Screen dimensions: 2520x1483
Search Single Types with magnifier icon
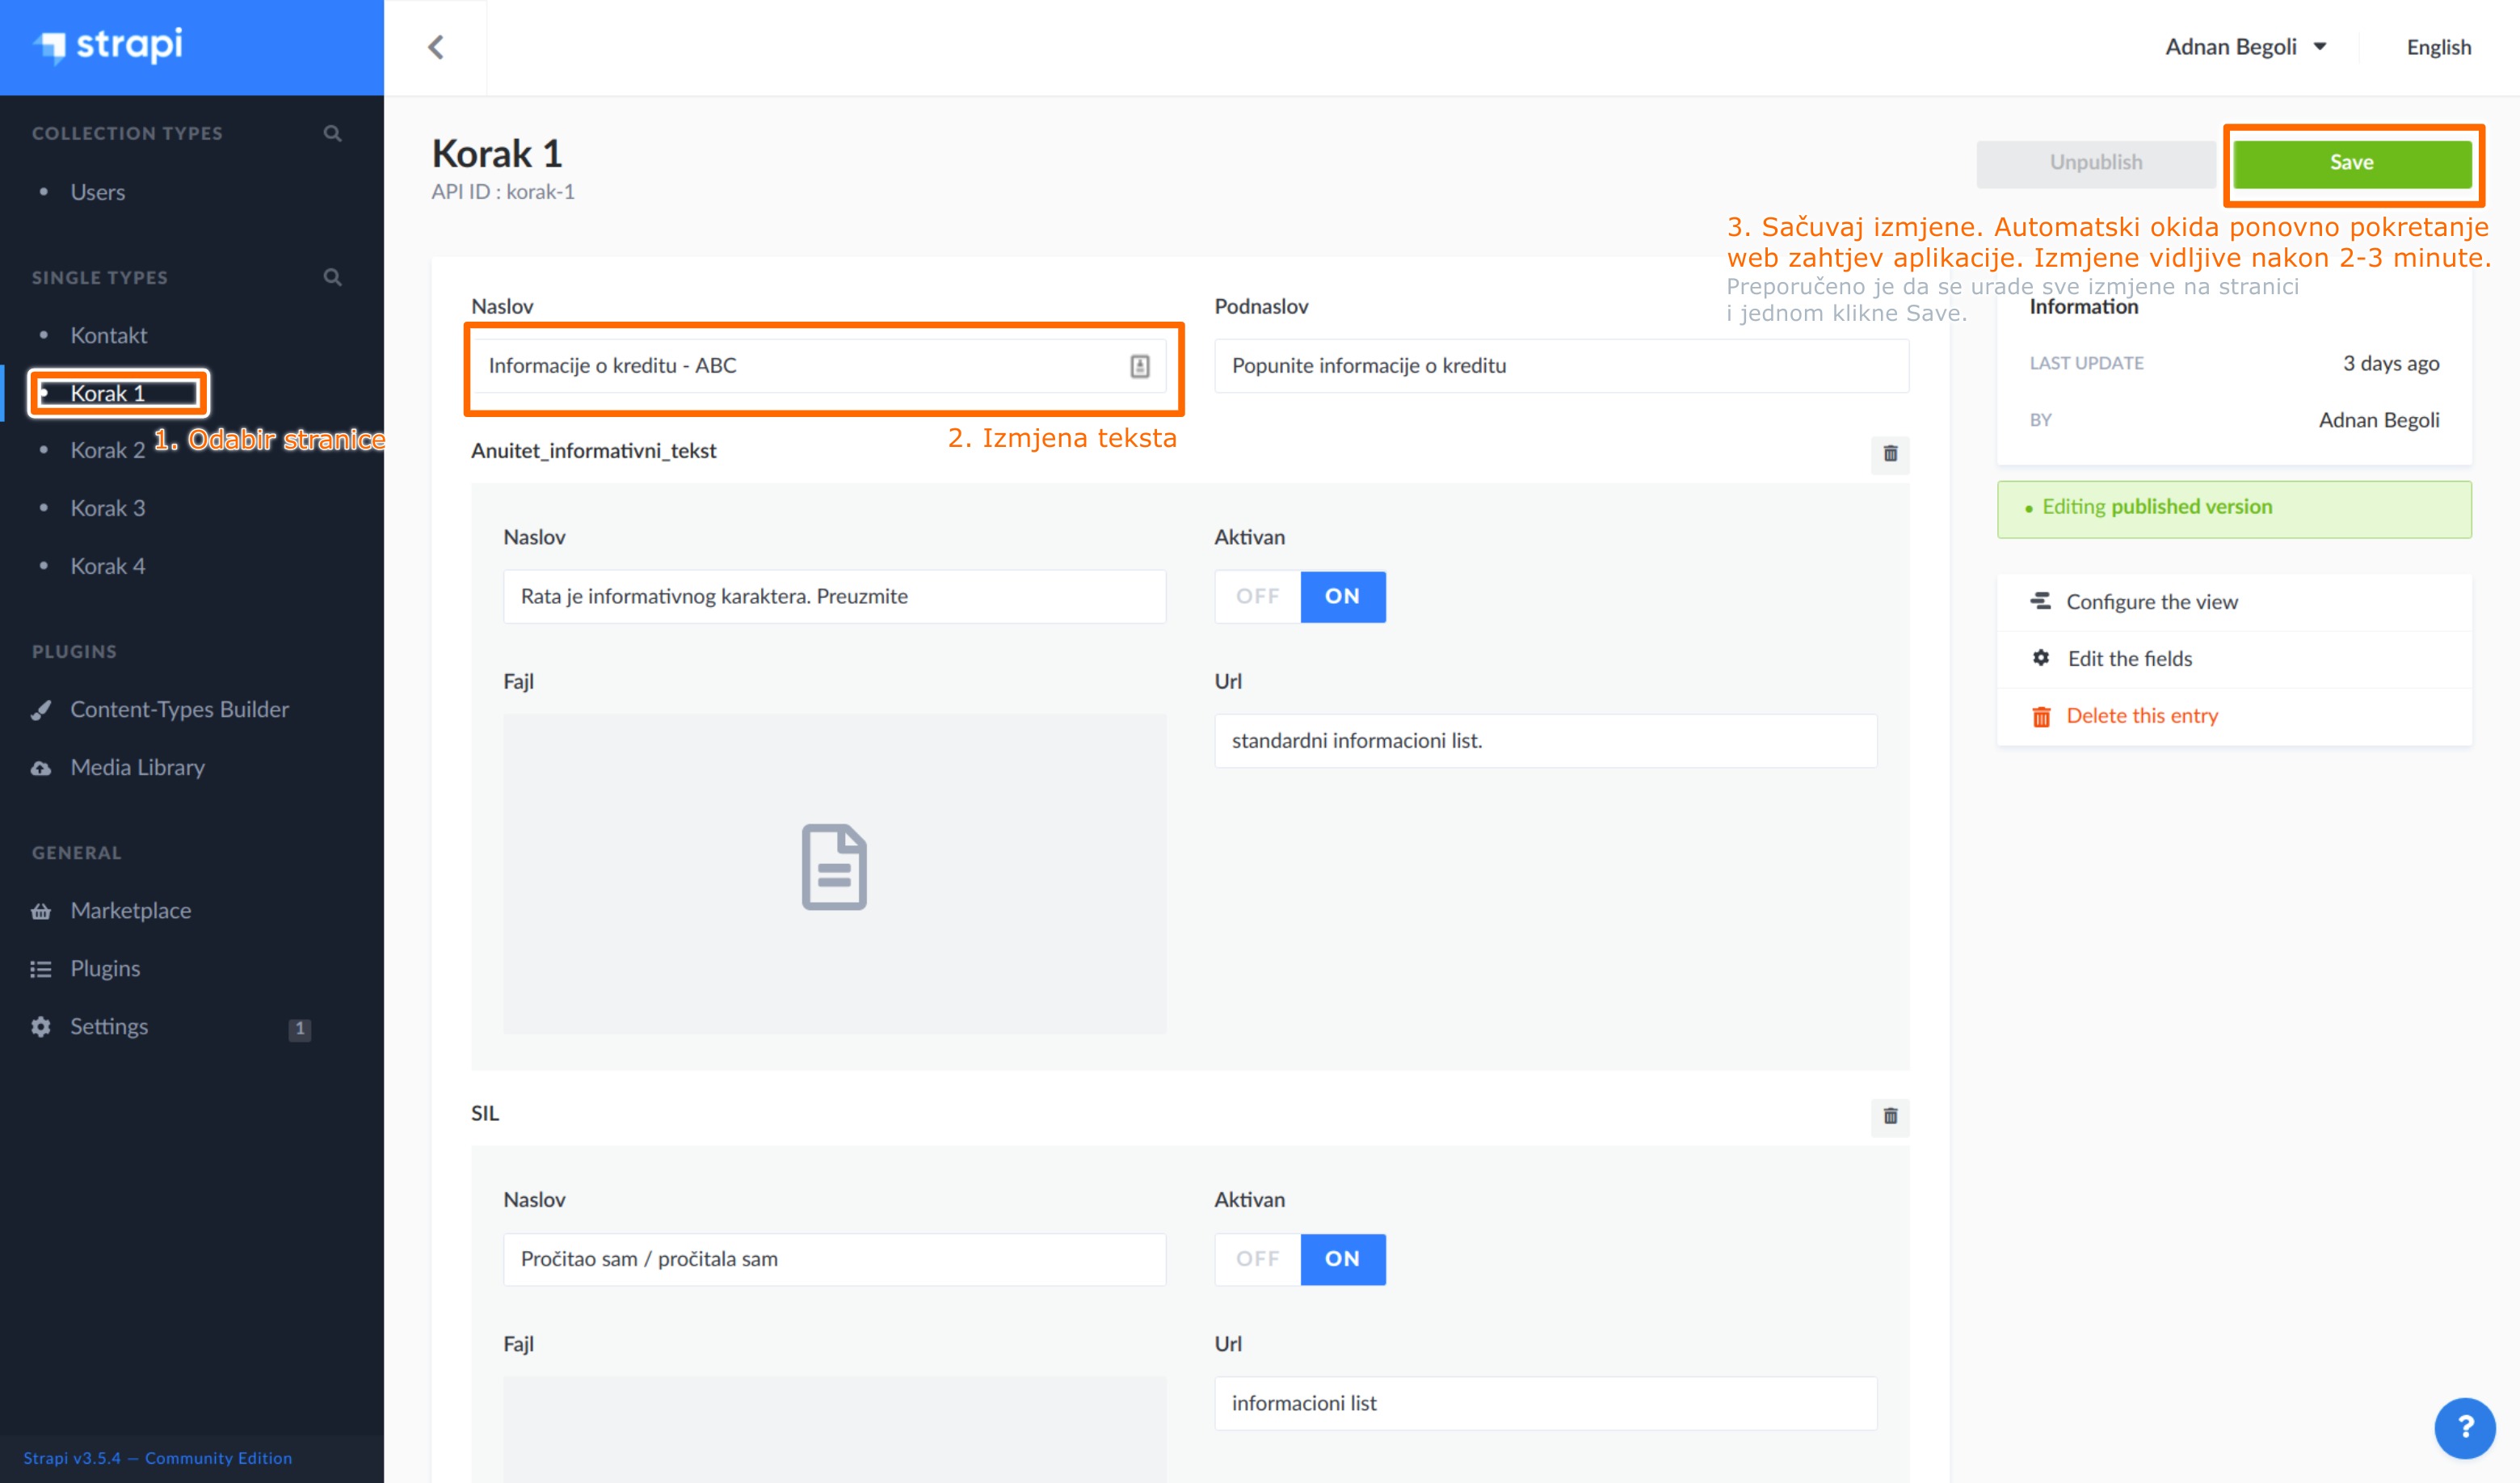333,277
